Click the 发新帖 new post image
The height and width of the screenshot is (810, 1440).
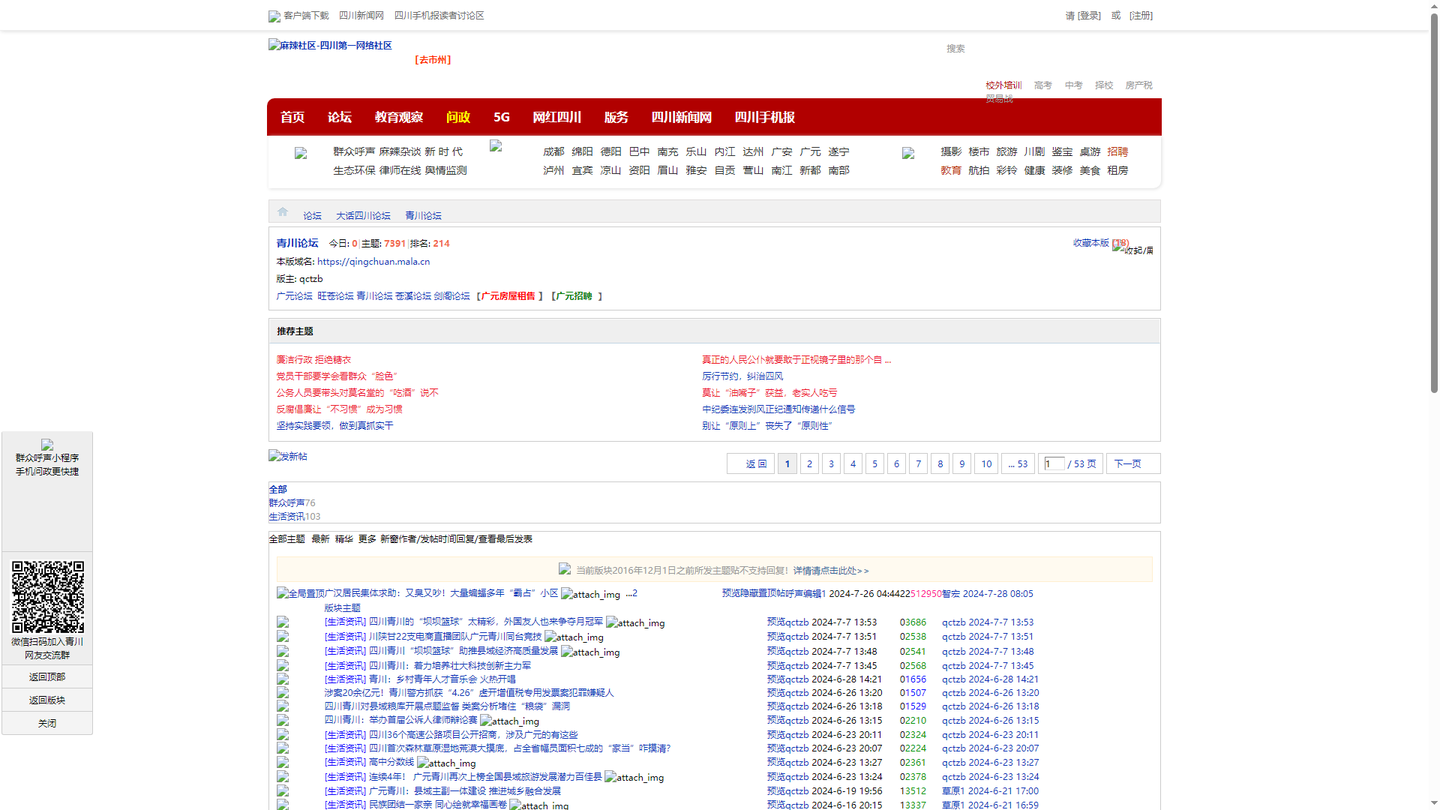[288, 456]
